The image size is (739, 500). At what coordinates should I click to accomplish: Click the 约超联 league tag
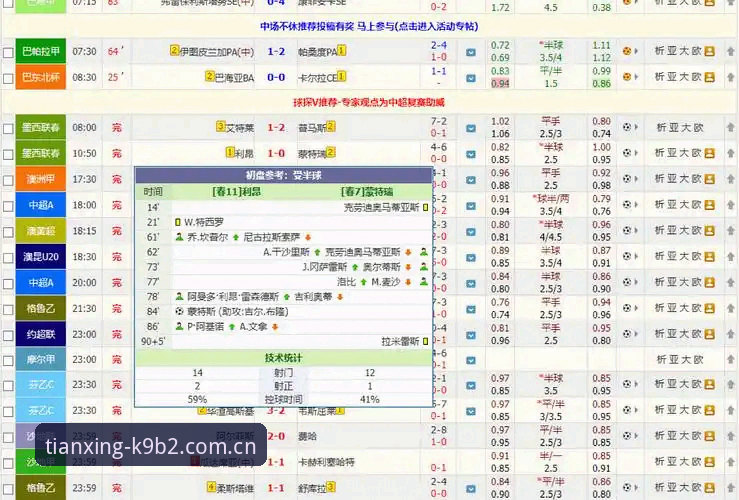(41, 334)
